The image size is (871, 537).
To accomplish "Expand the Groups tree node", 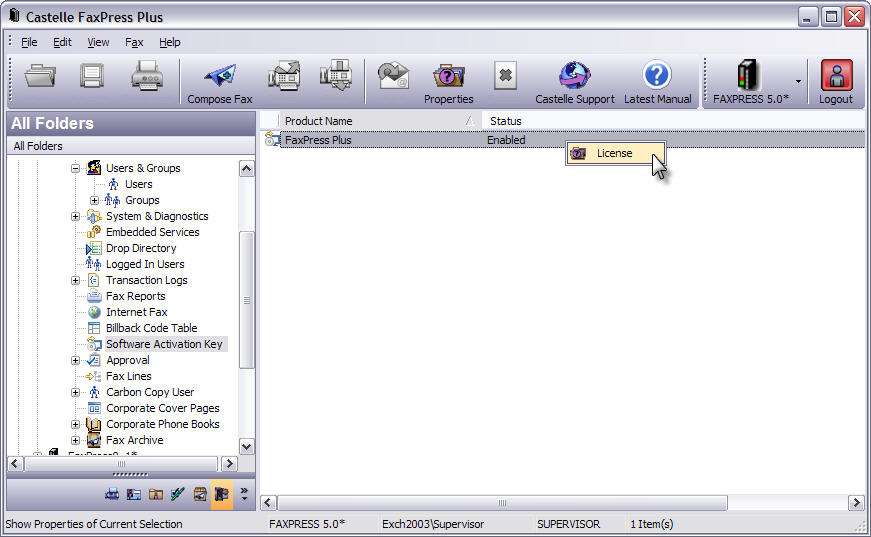I will [95, 200].
